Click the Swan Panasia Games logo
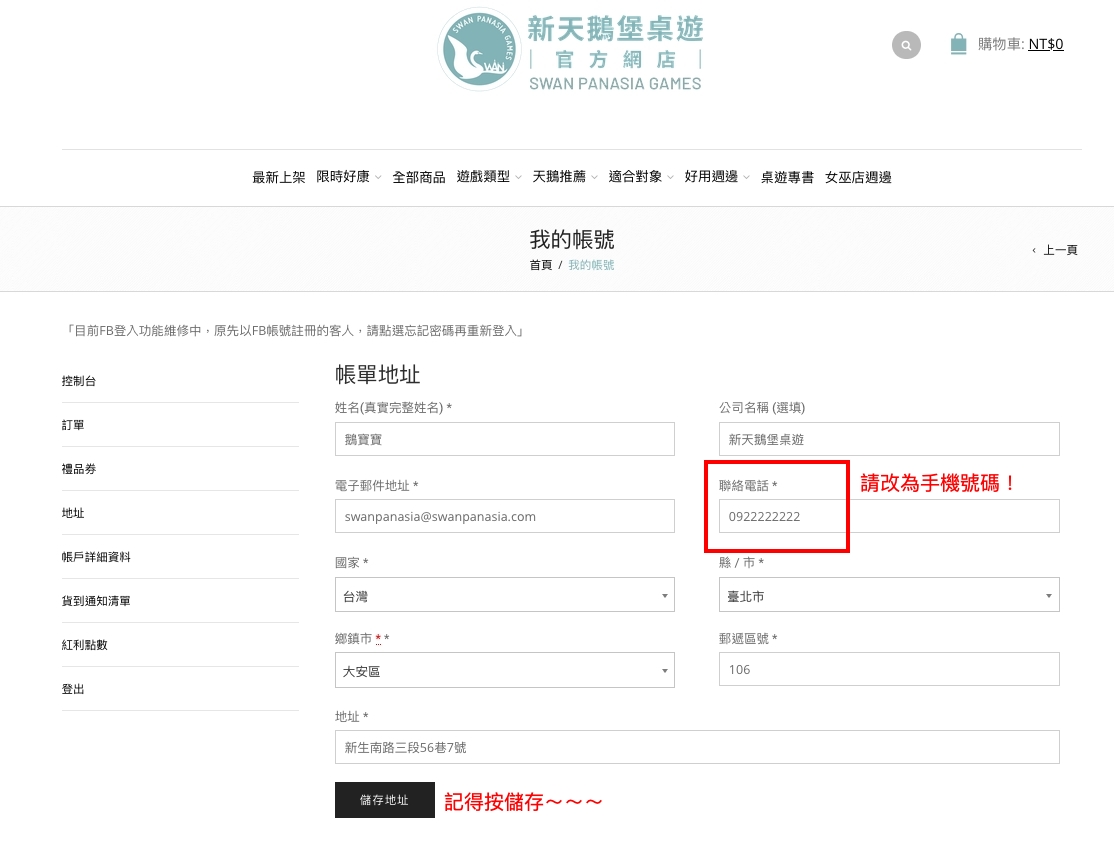The height and width of the screenshot is (852, 1114). [570, 50]
